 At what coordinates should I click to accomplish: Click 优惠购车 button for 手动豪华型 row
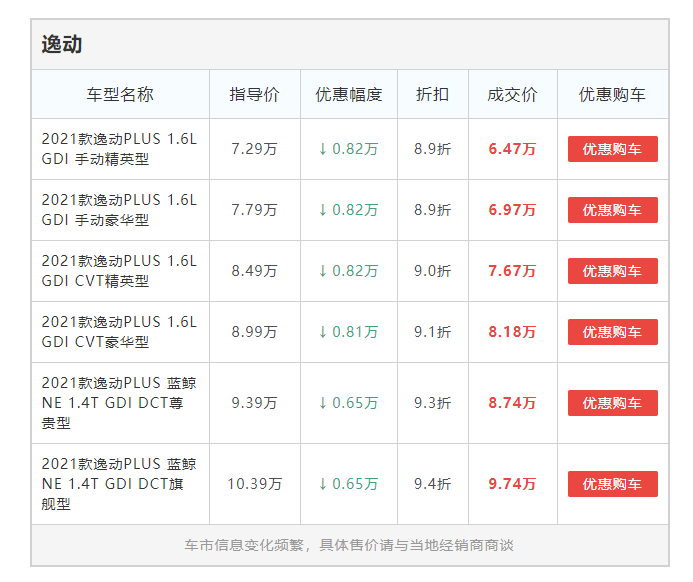(613, 210)
